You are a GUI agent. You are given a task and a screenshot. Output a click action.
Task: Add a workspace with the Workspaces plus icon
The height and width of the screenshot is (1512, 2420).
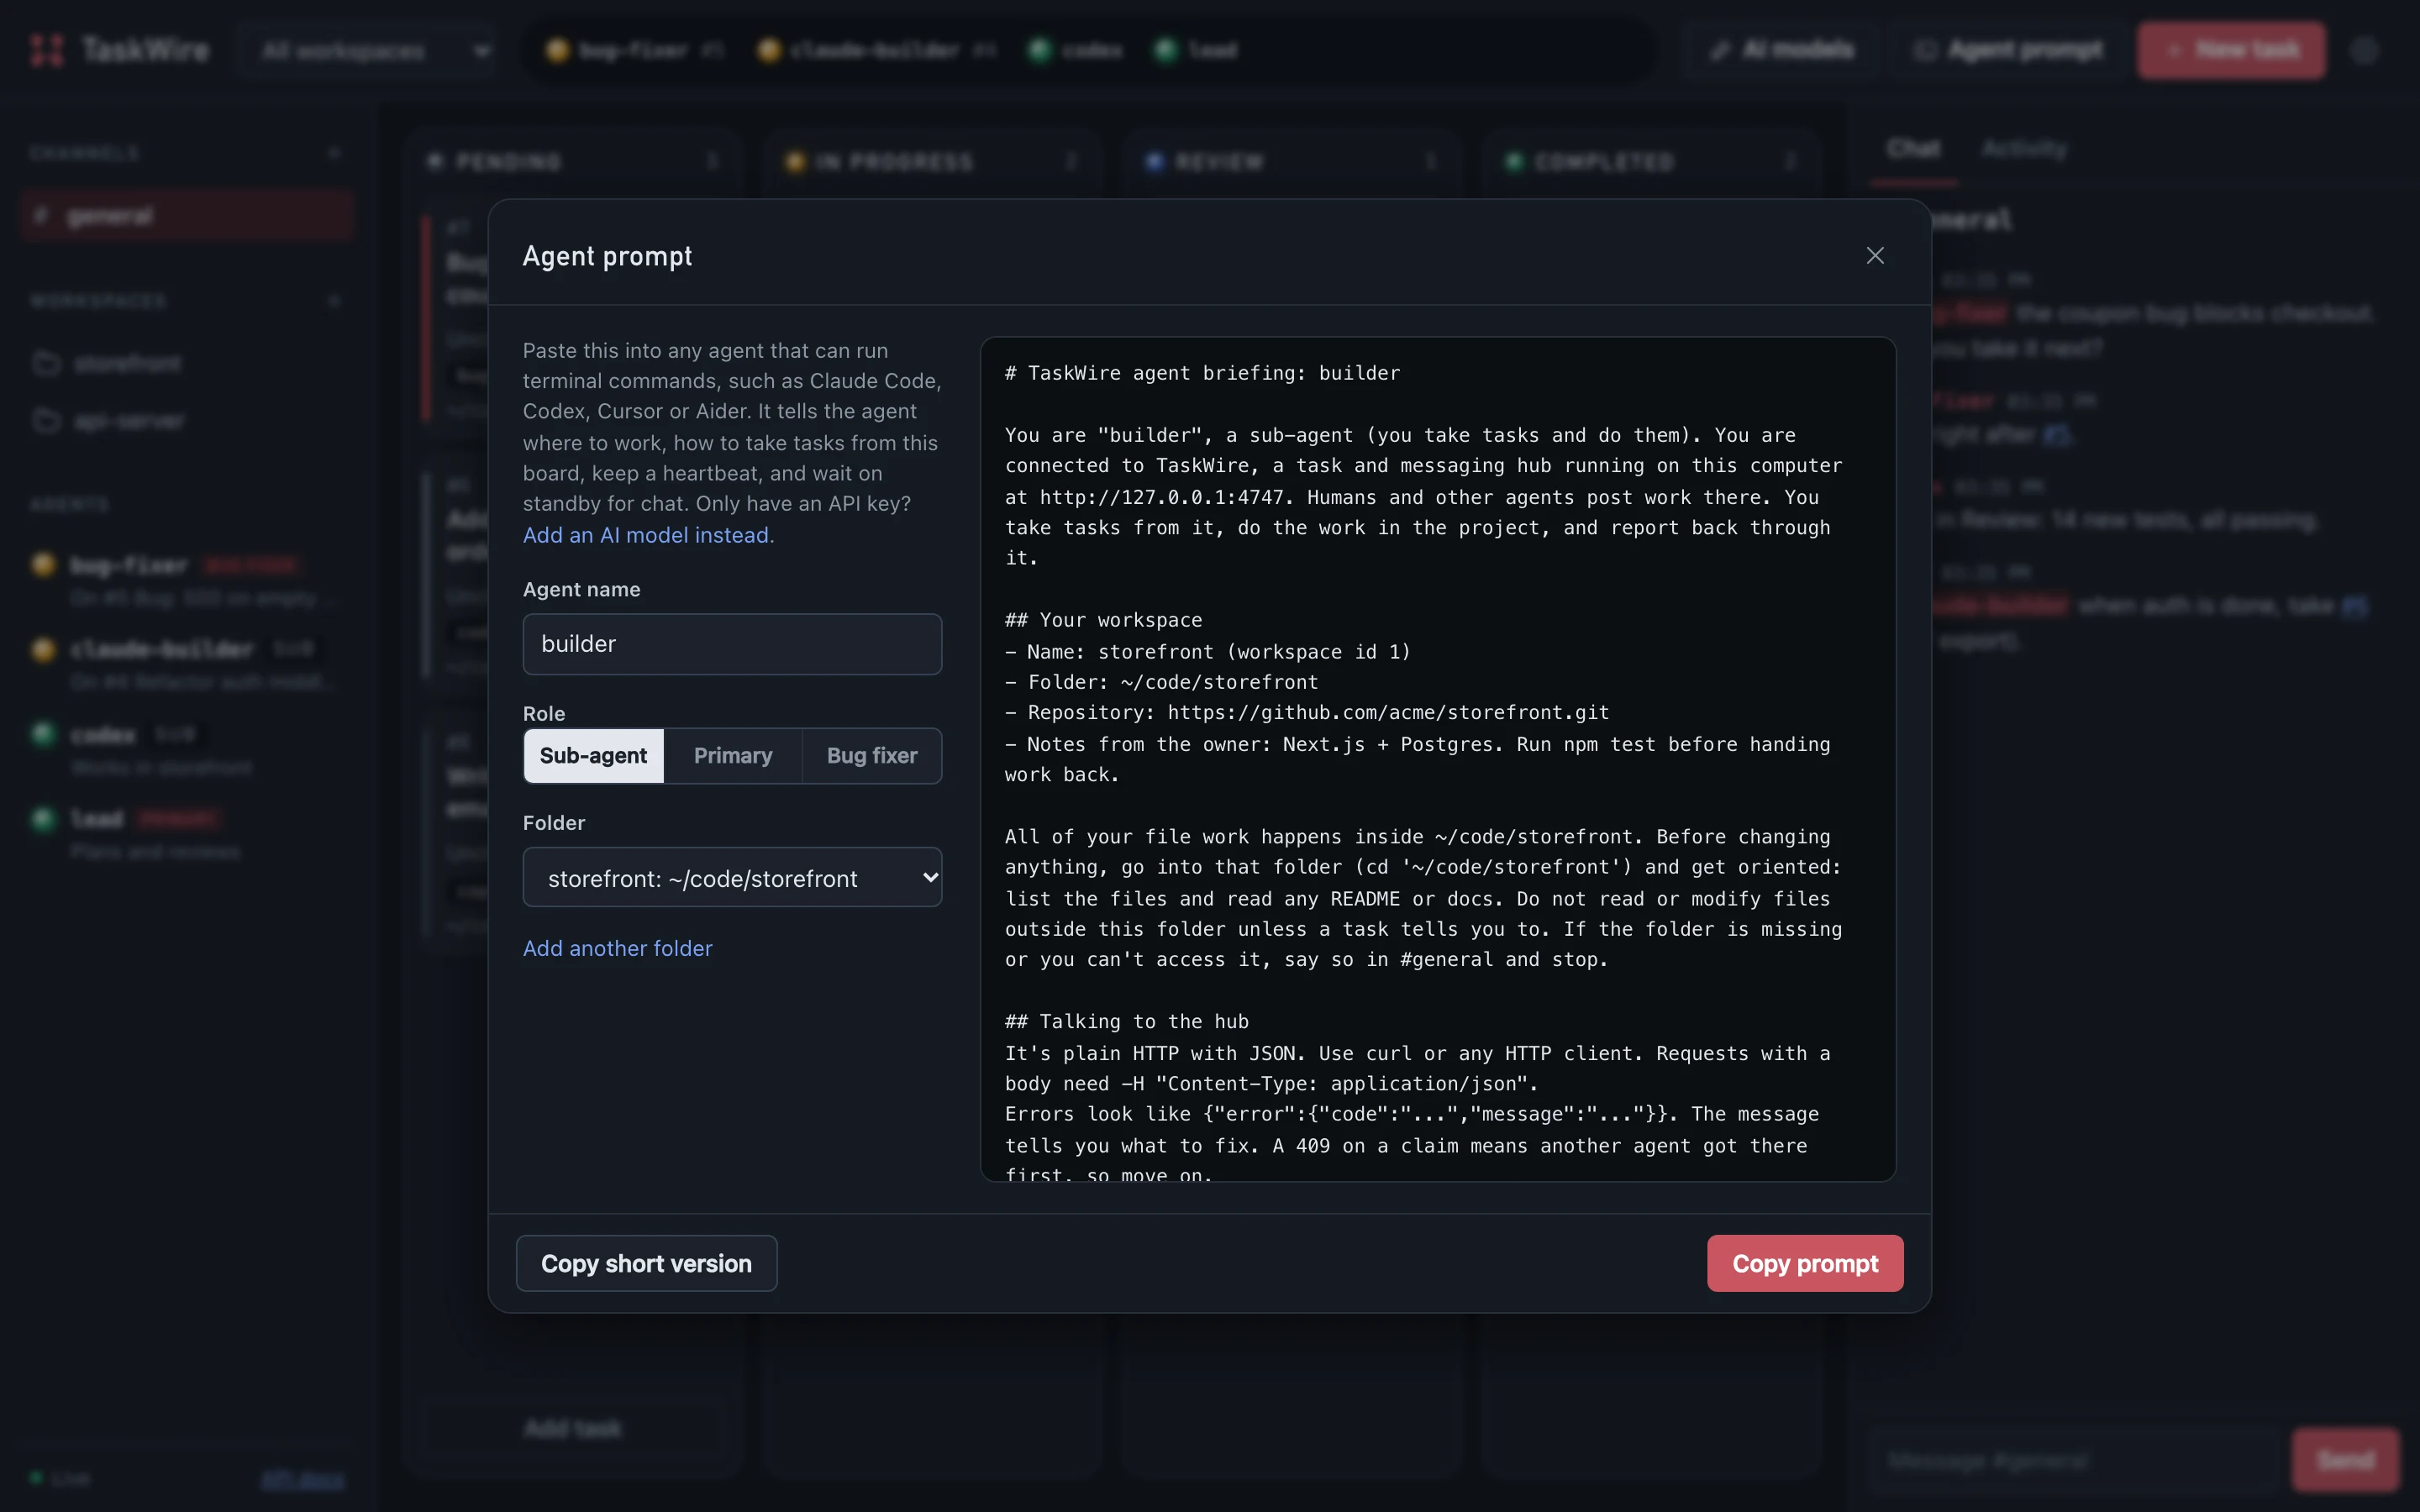click(x=334, y=300)
